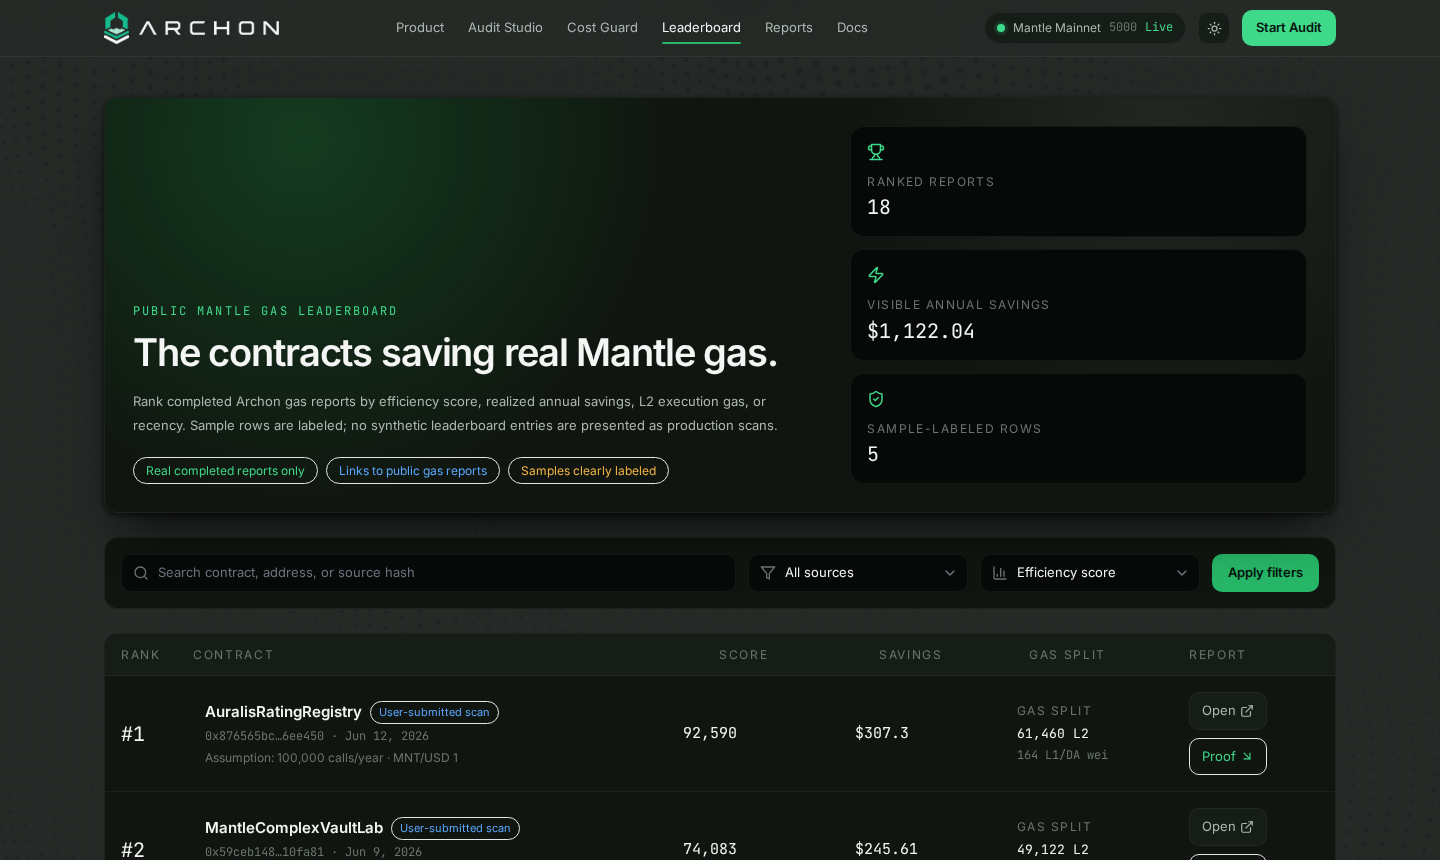
Task: Click the REPORT column header
Action: (1217, 655)
